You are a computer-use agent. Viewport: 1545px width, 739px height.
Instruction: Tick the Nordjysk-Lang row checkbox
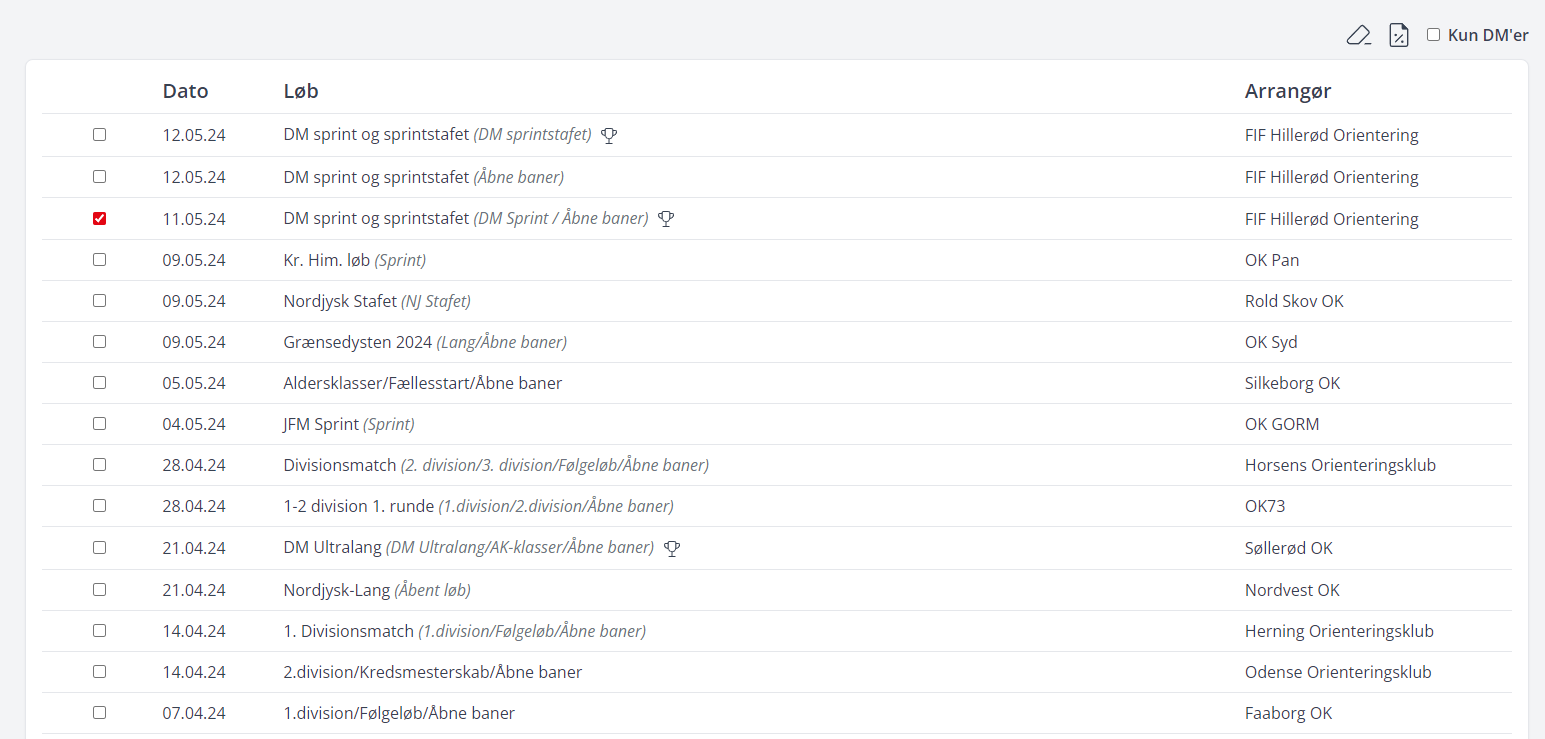pos(99,590)
